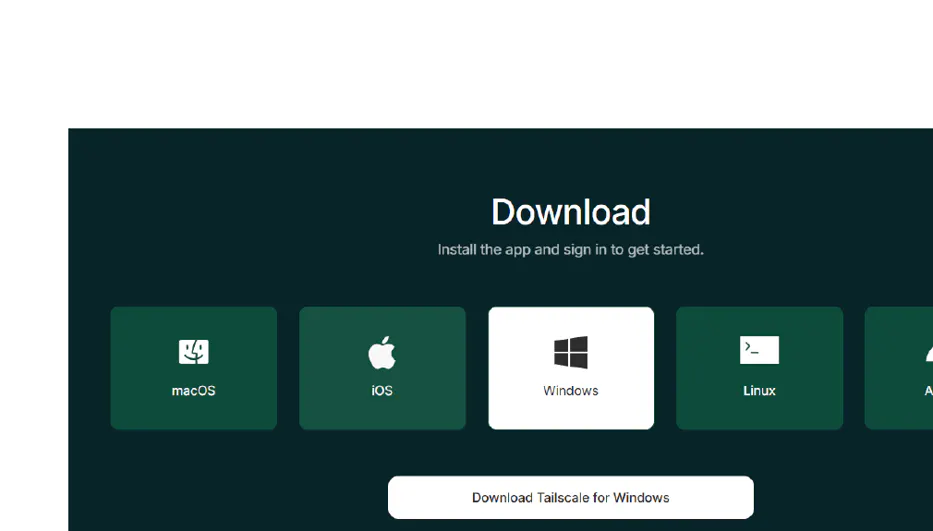
Task: Click the 'Install the app and sign in' subtitle
Action: (571, 249)
